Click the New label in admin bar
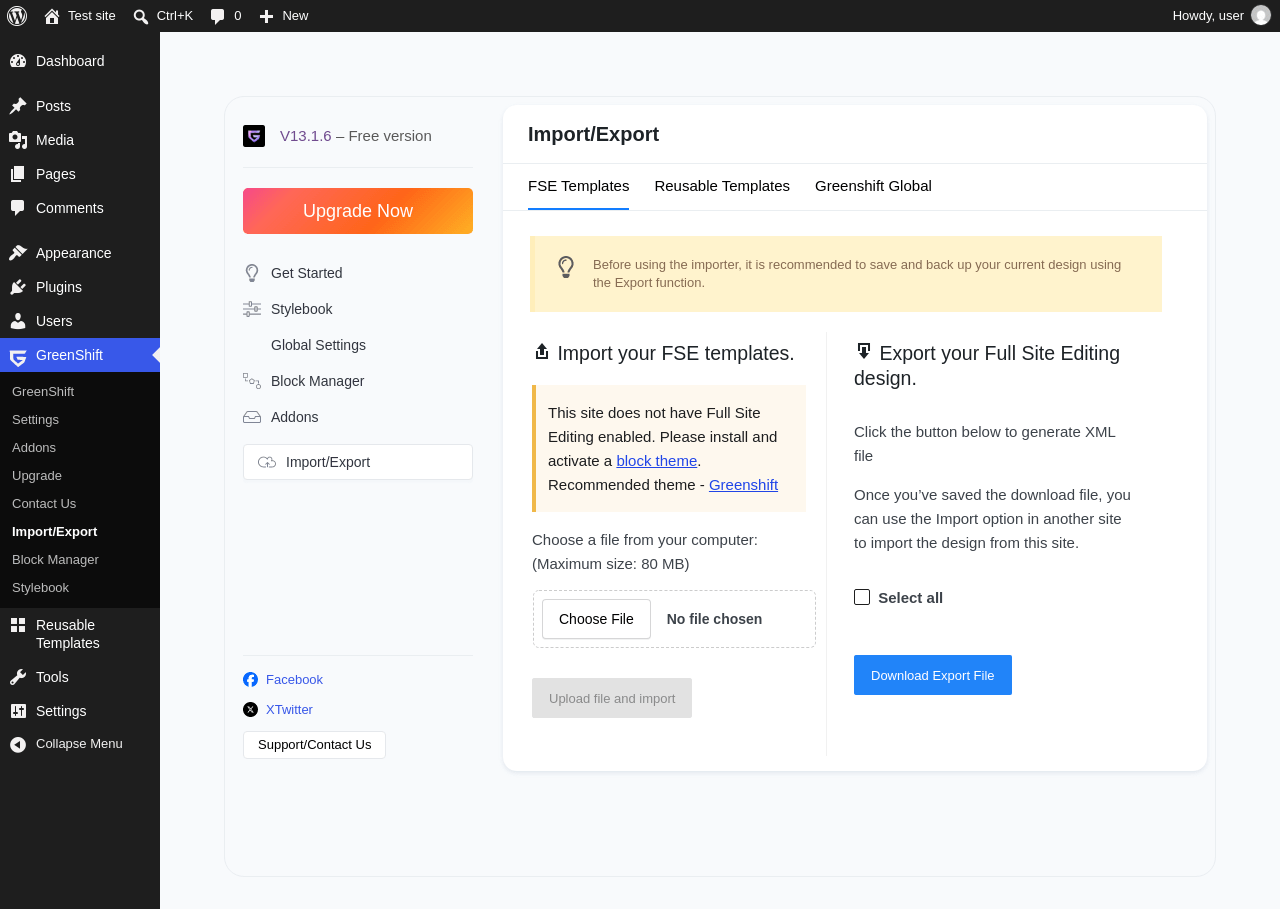The height and width of the screenshot is (909, 1280). pos(295,16)
